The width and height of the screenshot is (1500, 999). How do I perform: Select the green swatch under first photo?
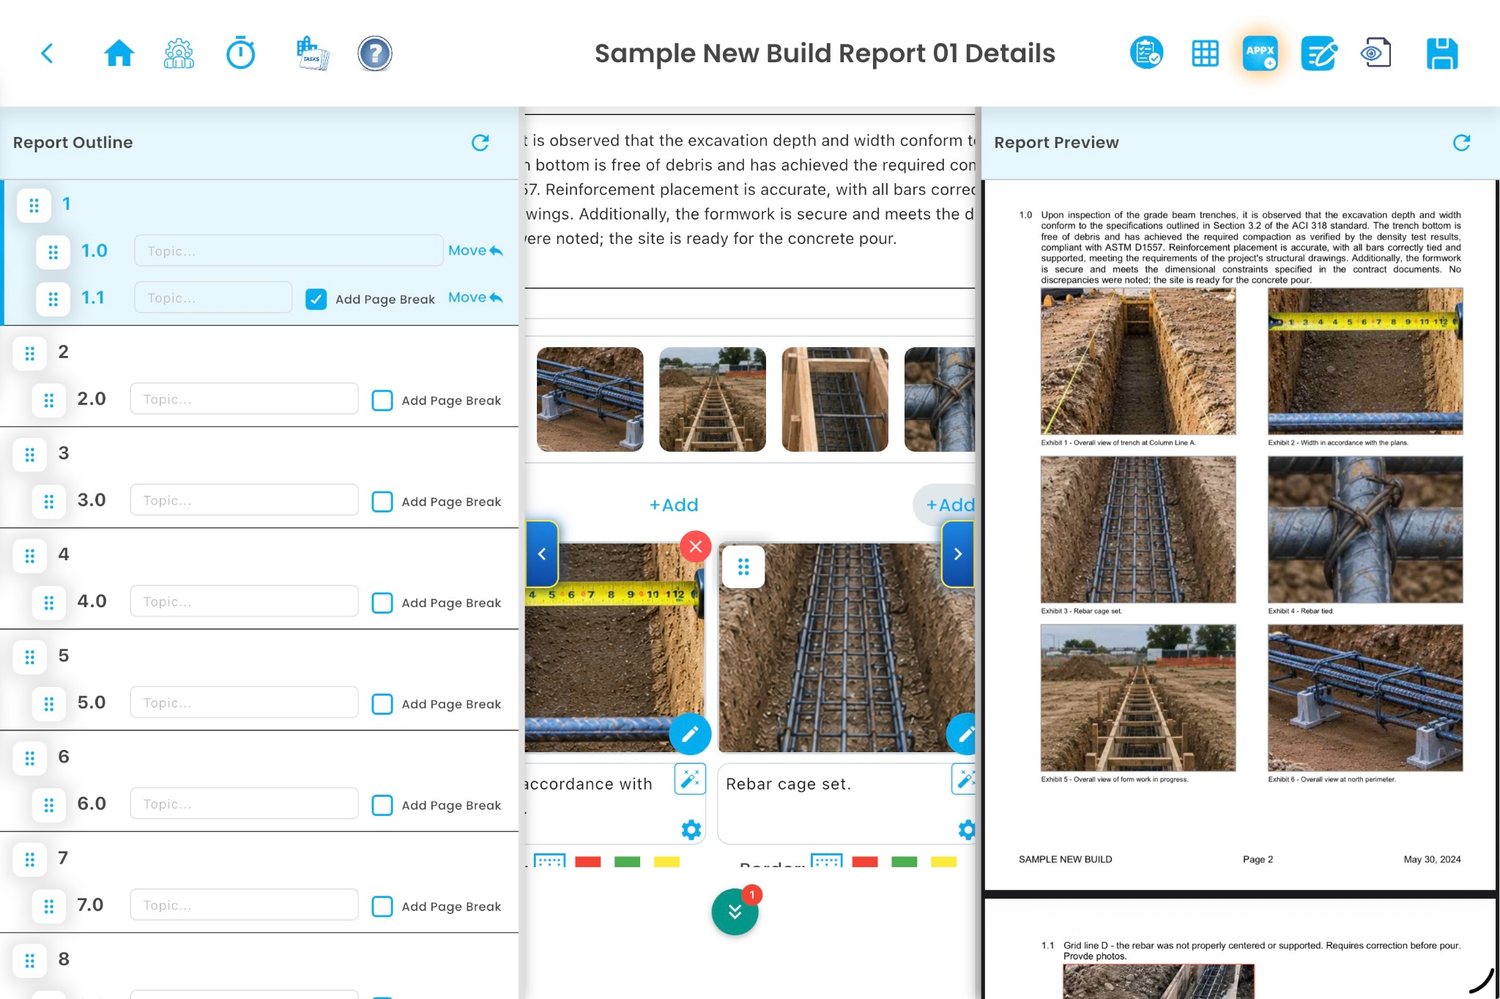tap(627, 861)
